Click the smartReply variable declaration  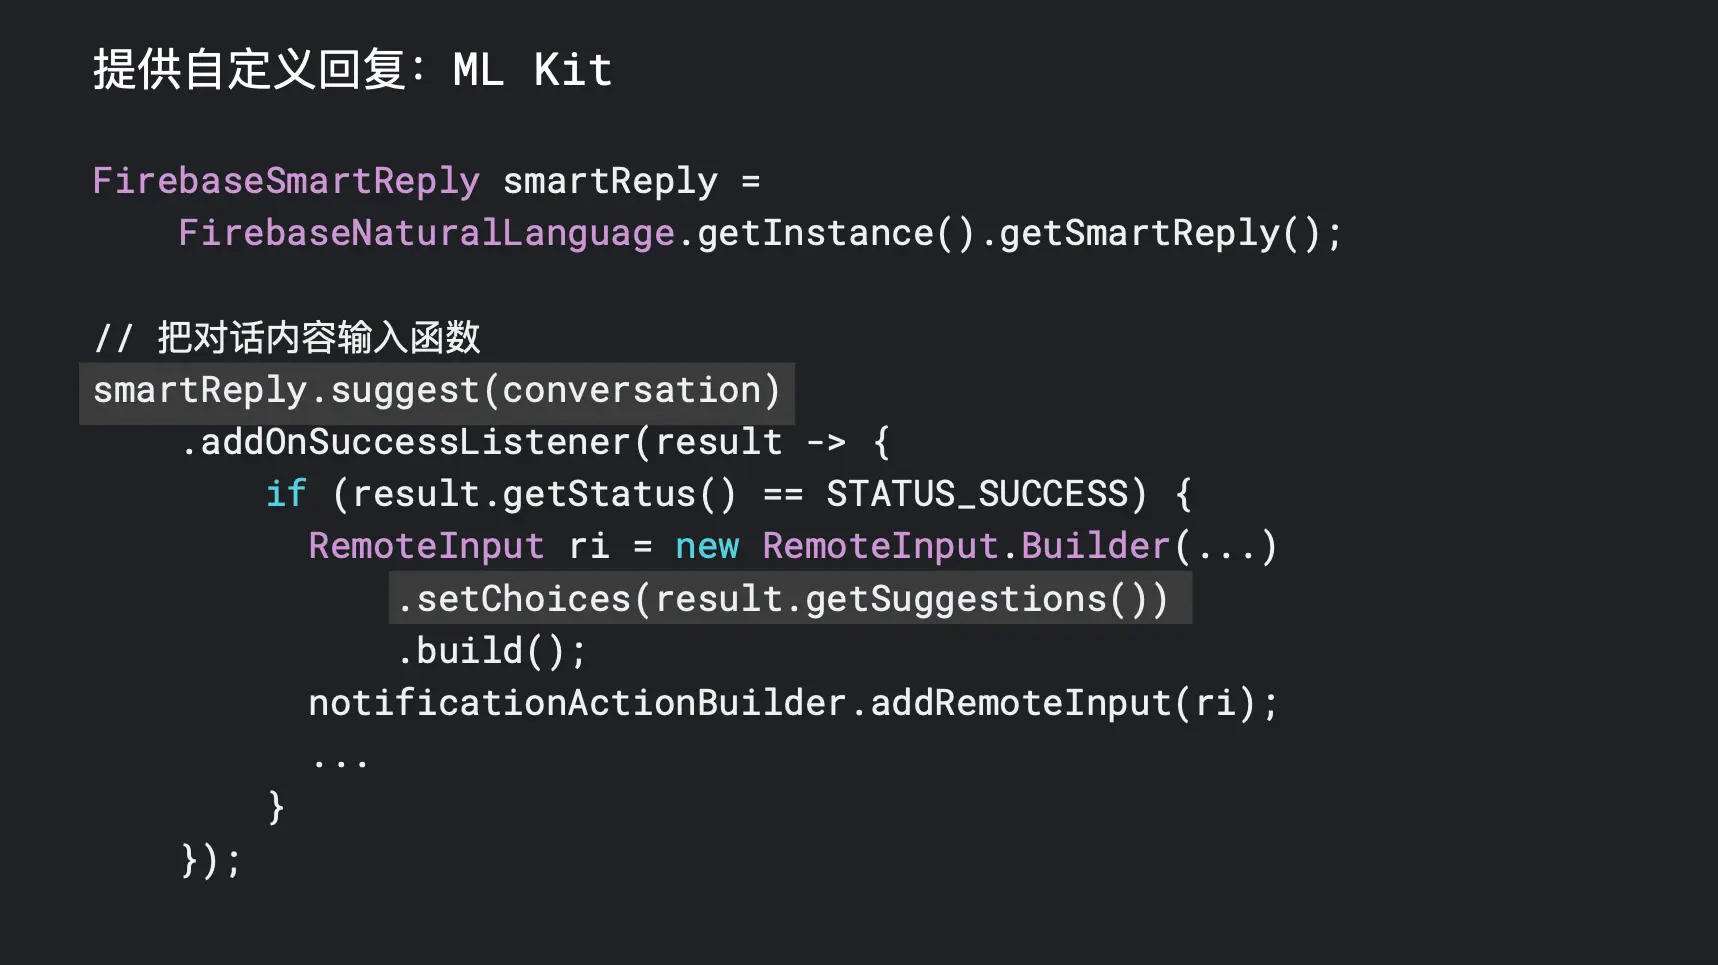610,181
